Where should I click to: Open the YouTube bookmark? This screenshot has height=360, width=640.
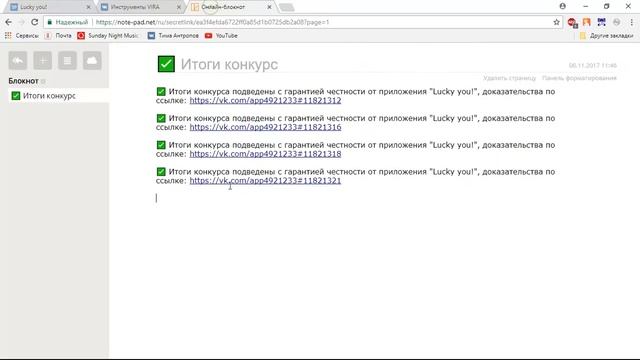(221, 36)
